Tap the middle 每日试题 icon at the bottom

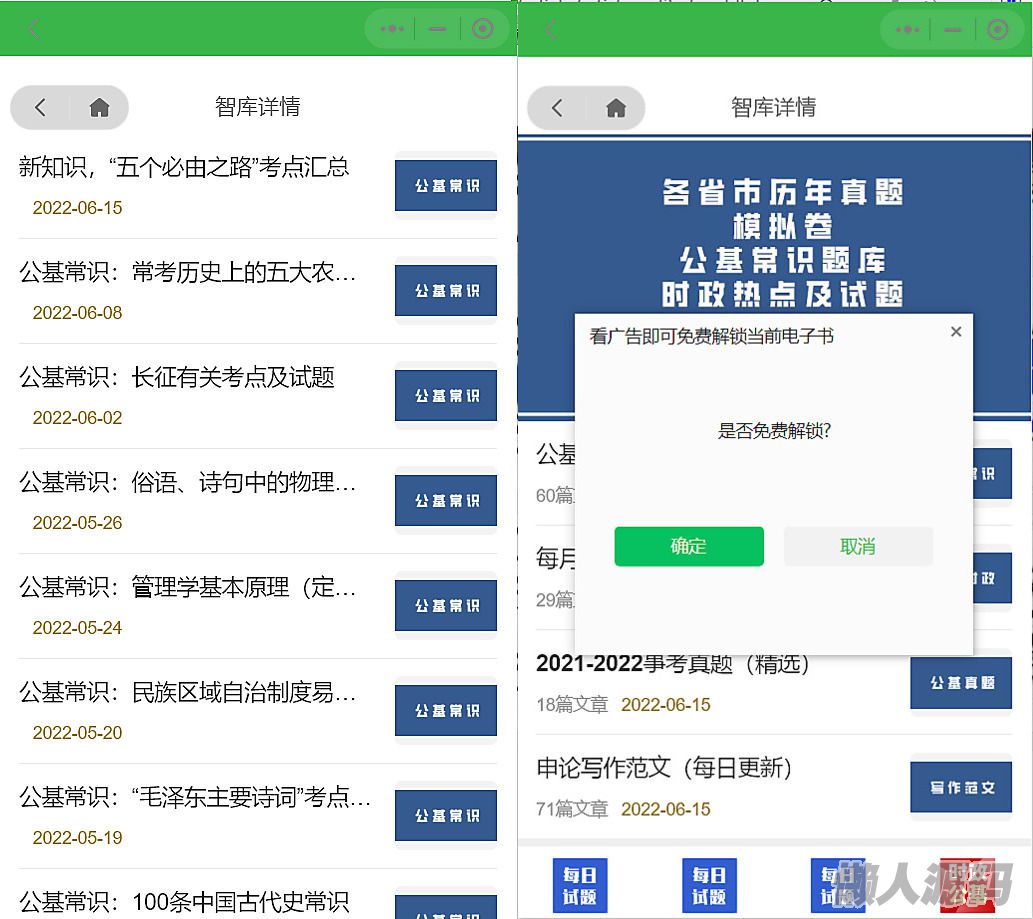(x=709, y=885)
